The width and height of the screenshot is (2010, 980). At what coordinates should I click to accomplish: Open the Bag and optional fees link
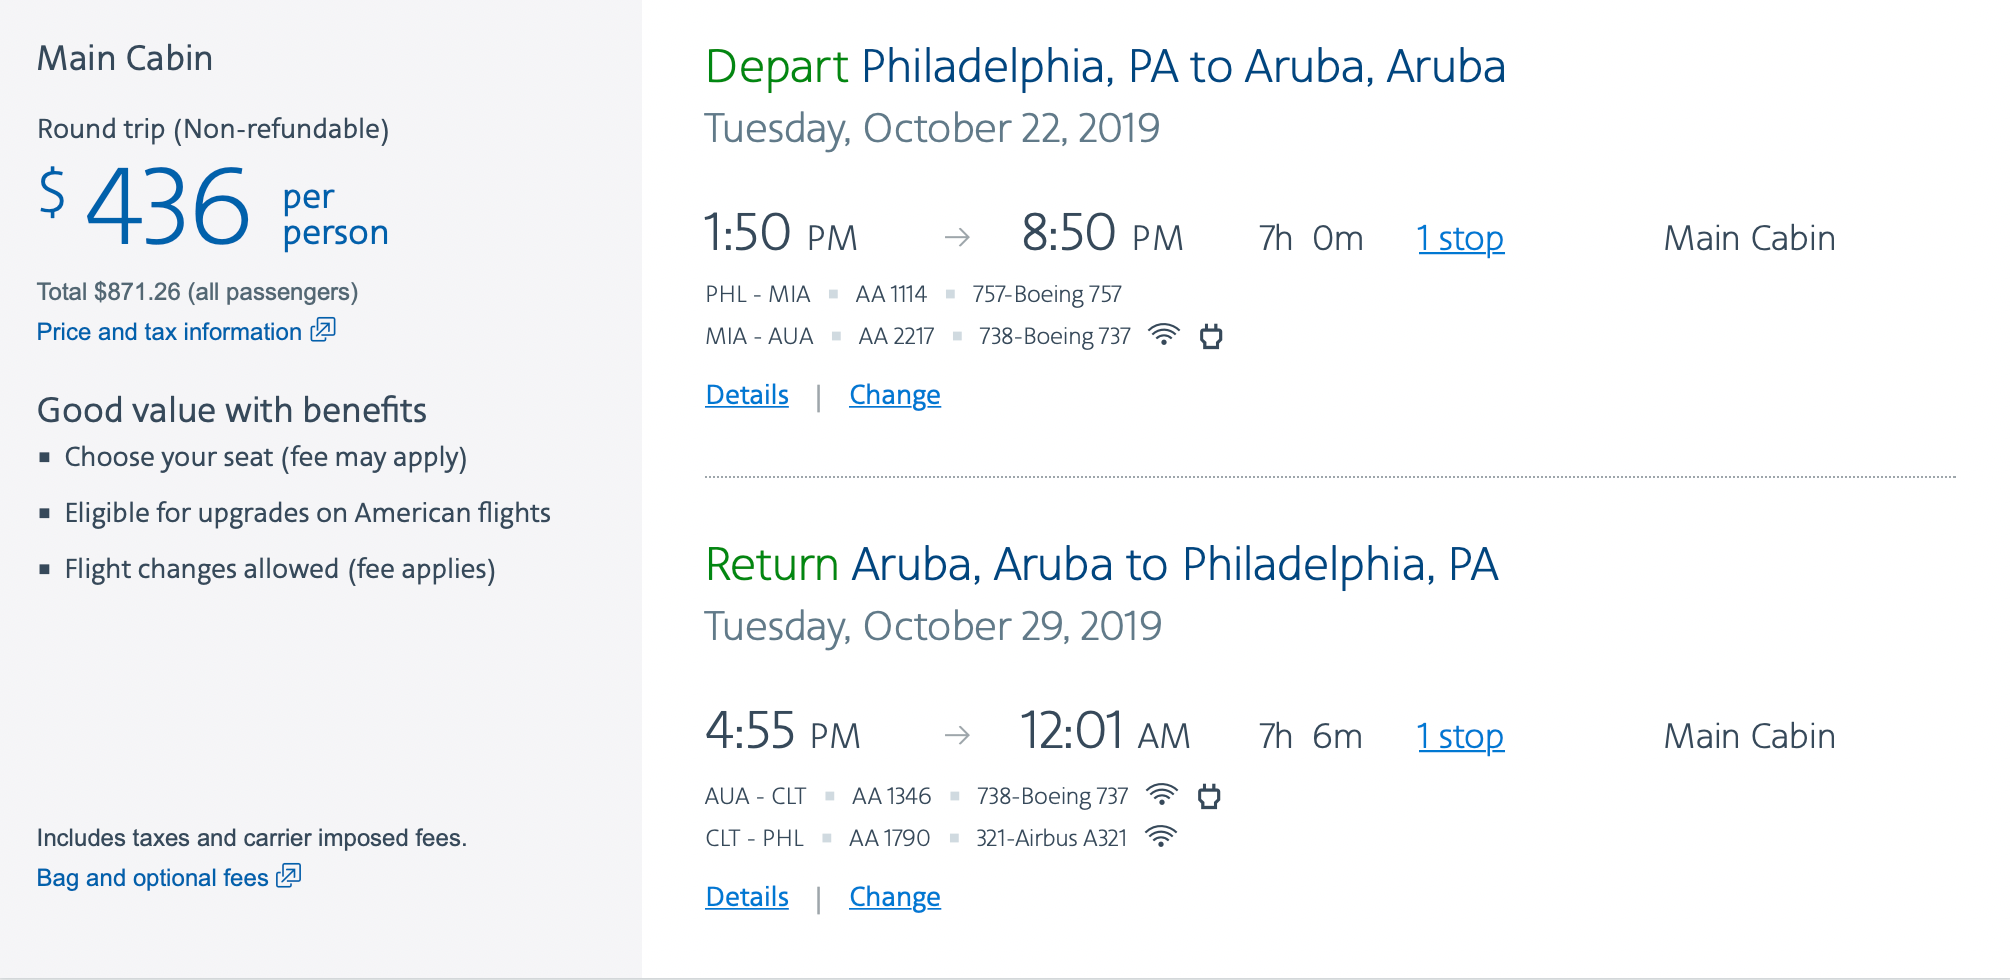coord(152,878)
